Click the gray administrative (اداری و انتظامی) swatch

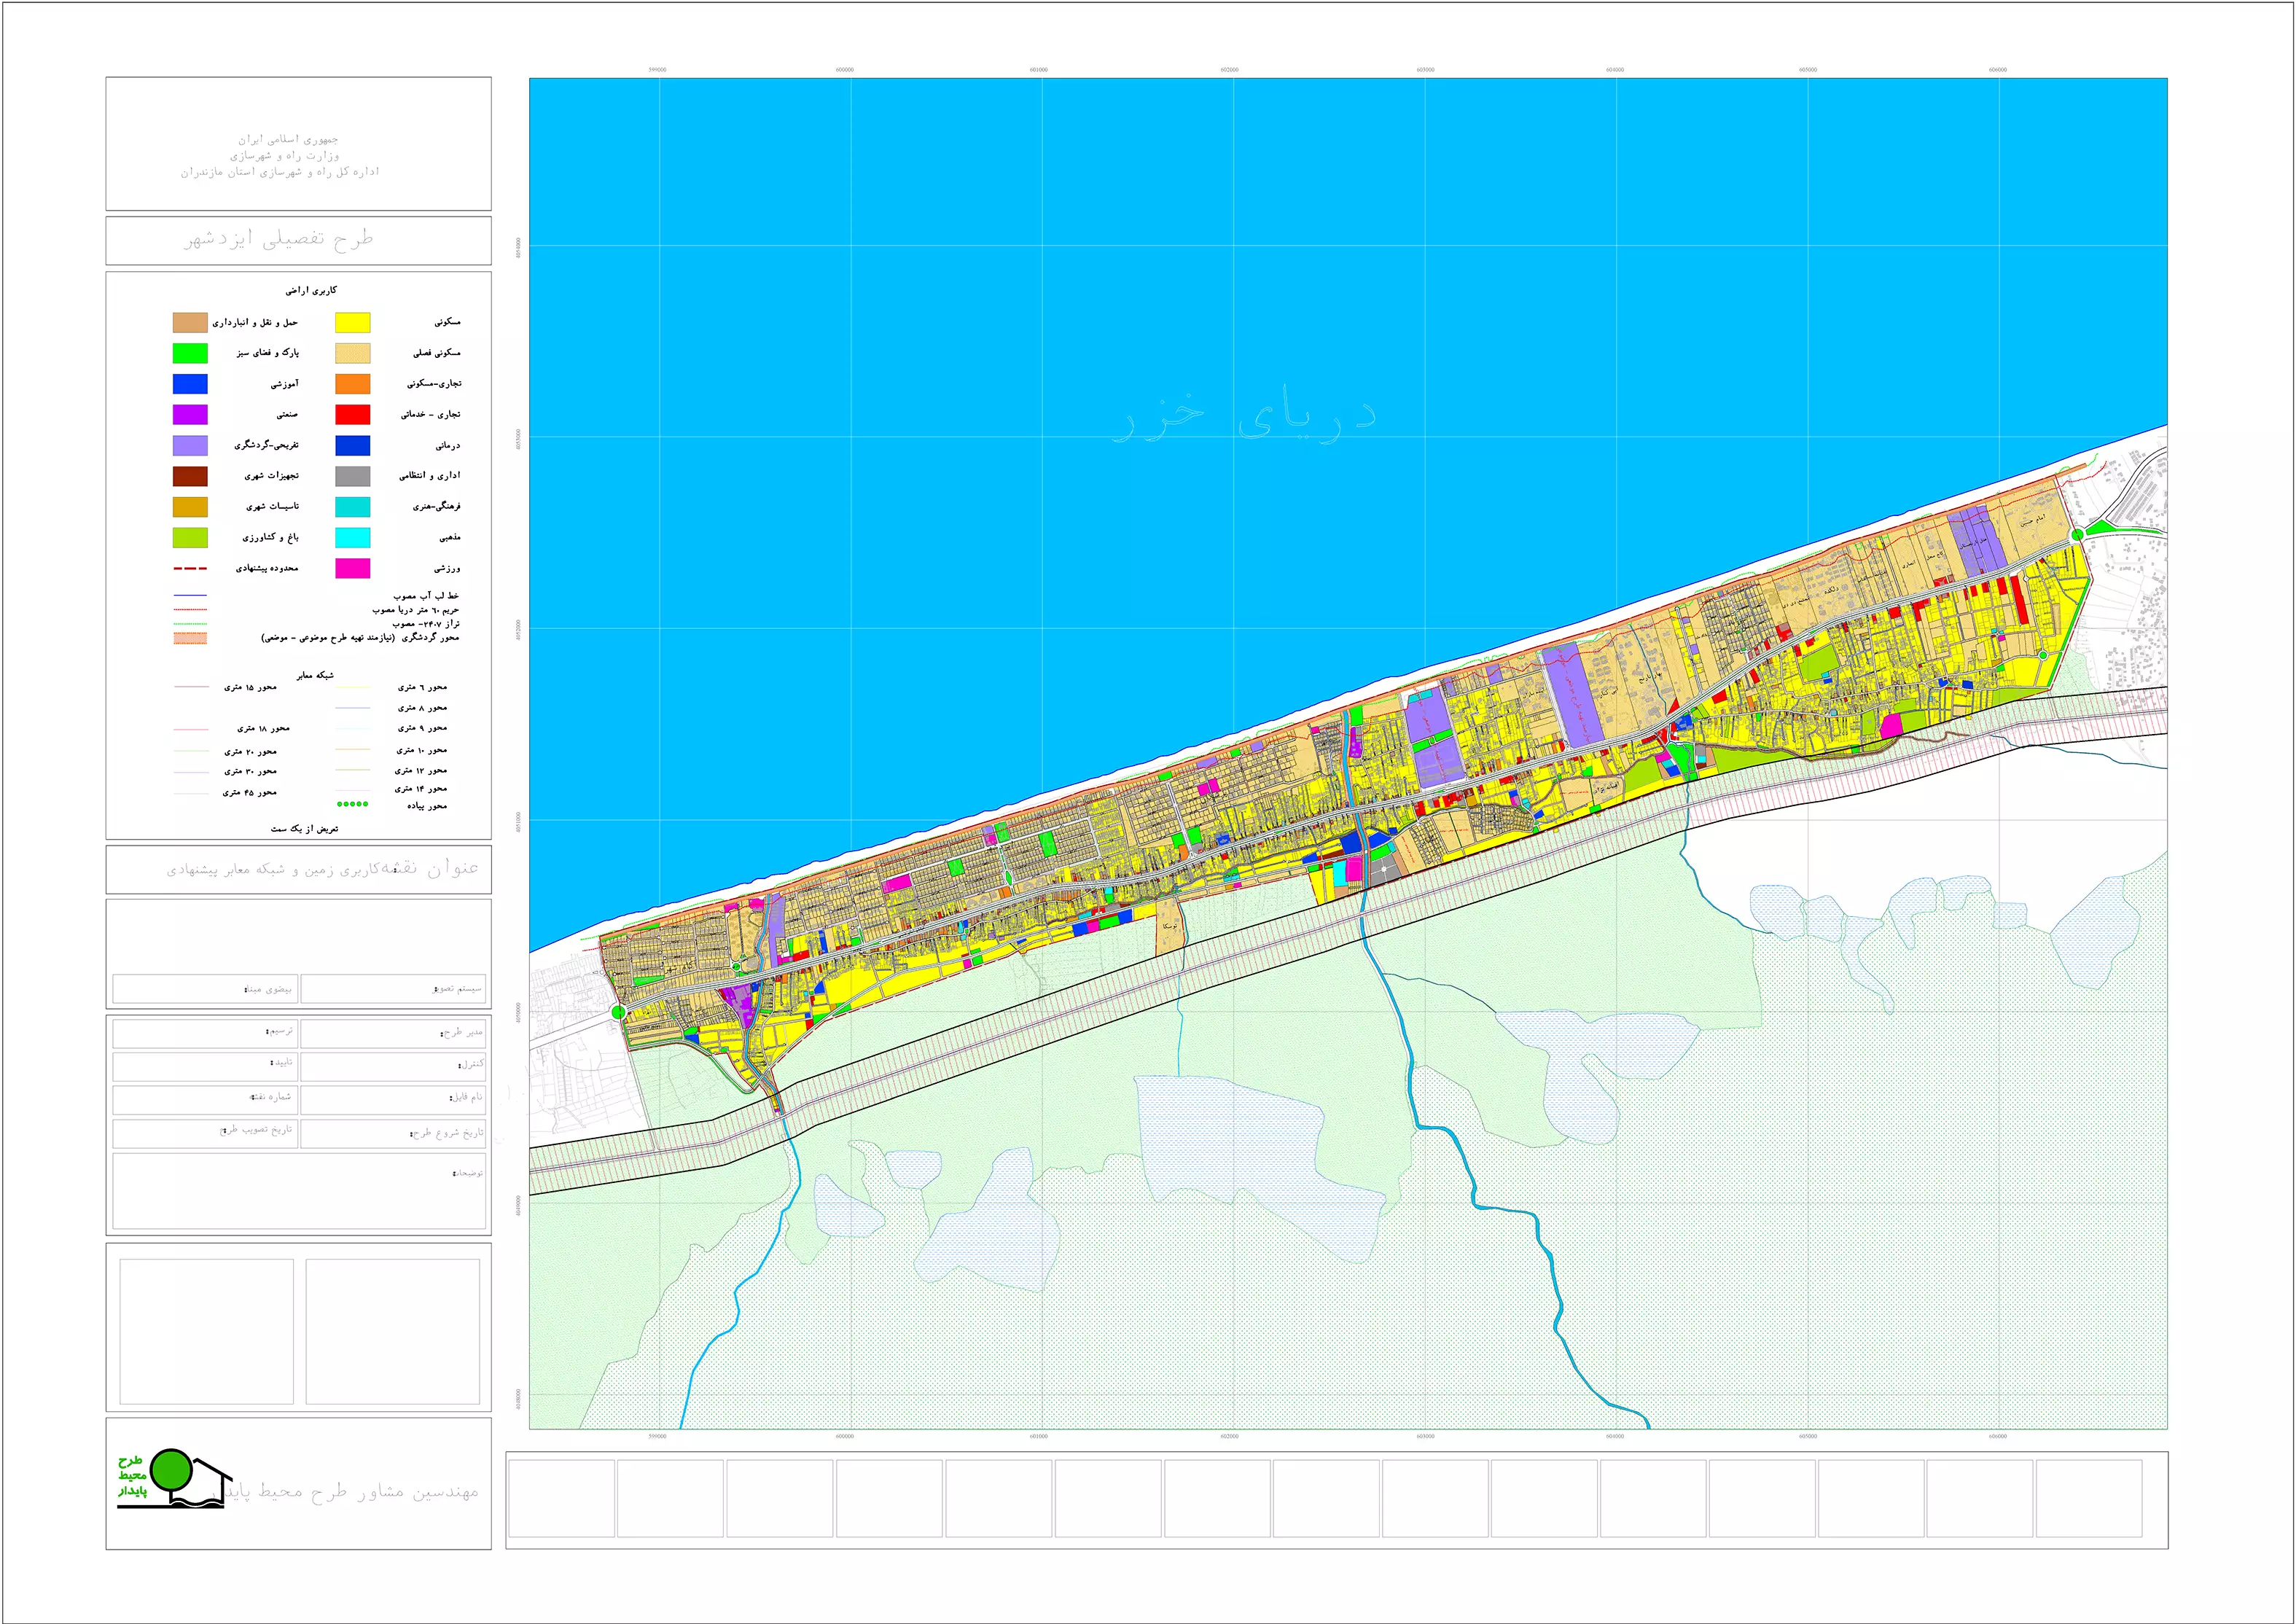352,476
